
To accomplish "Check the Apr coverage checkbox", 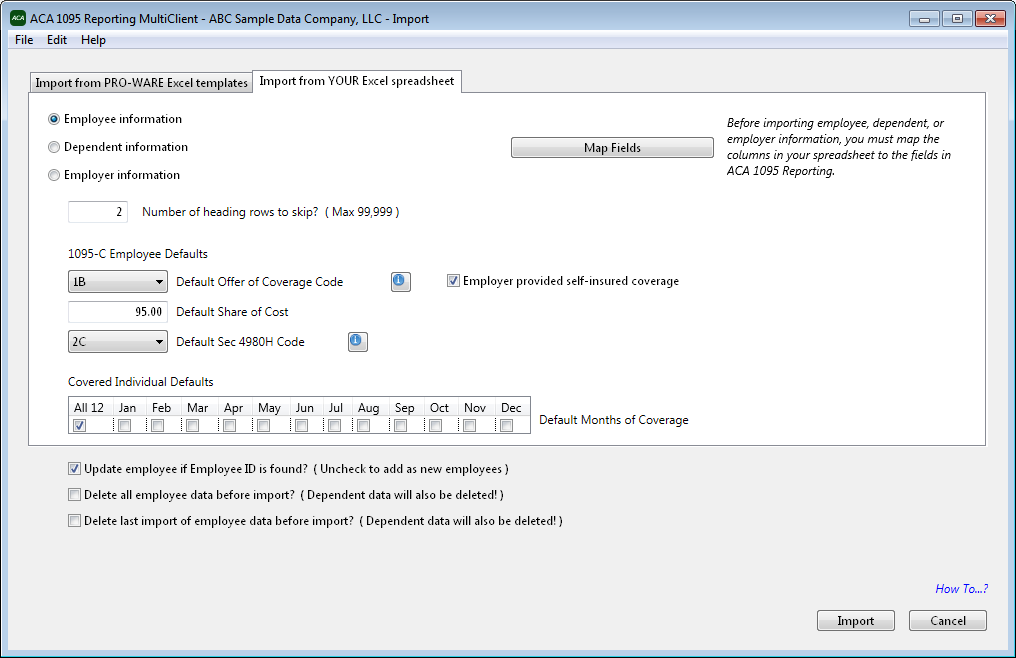I will pos(229,425).
